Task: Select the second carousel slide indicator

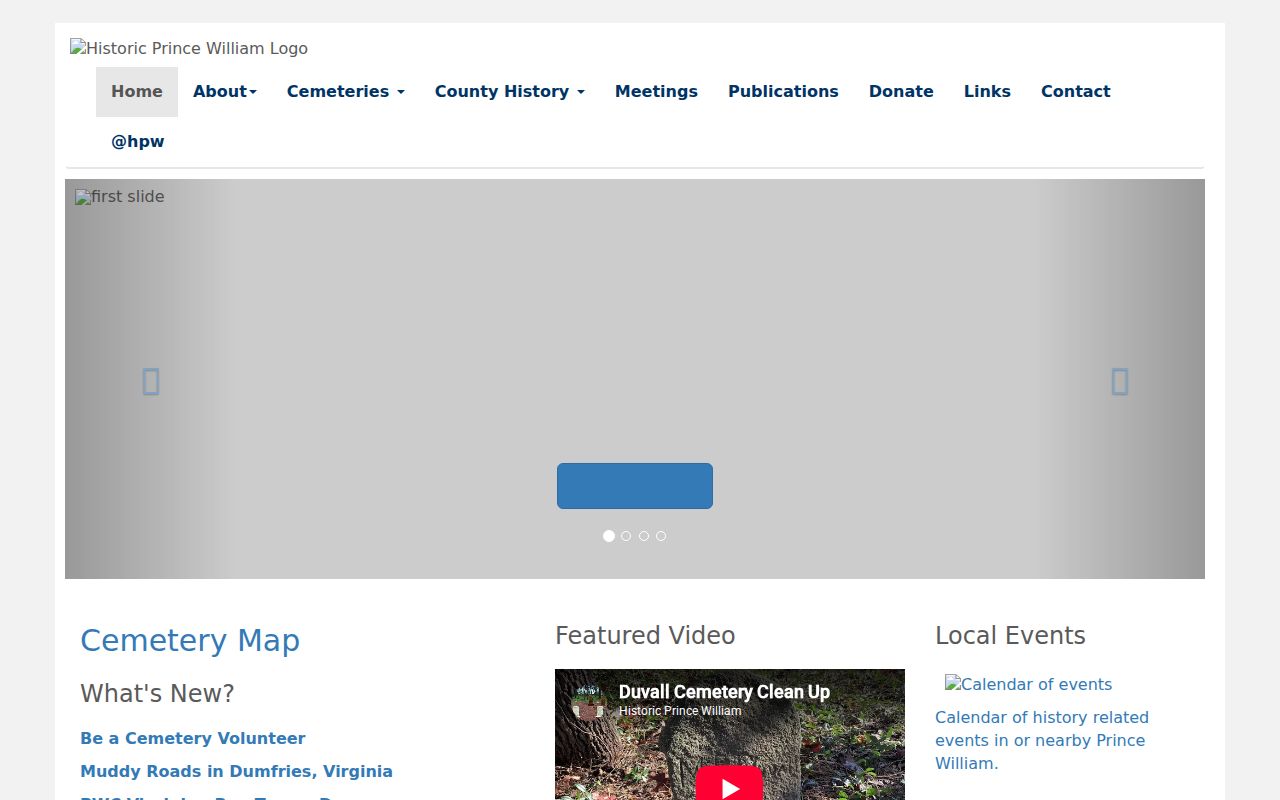Action: click(626, 536)
